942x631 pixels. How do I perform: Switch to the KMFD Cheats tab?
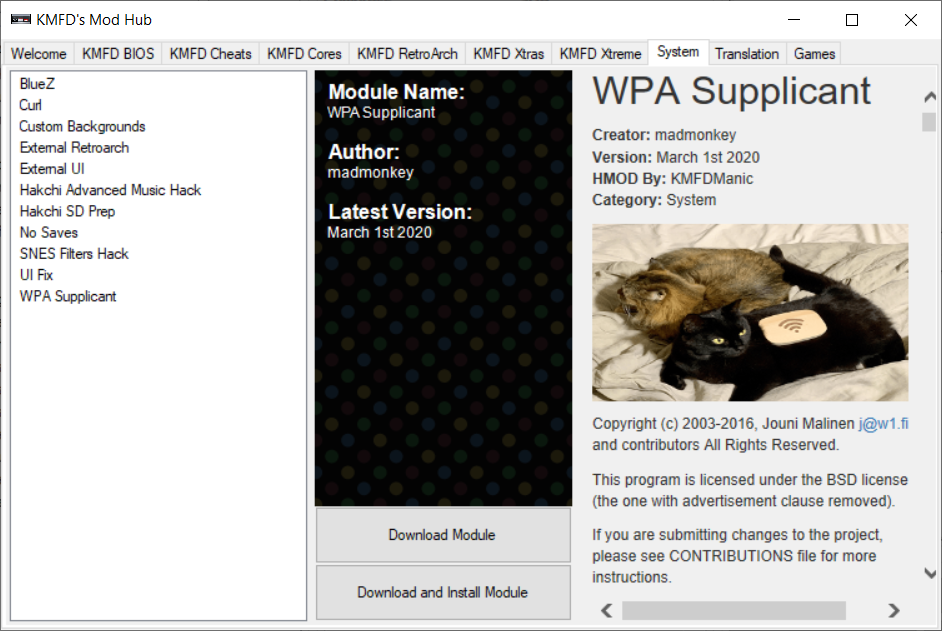coord(210,53)
